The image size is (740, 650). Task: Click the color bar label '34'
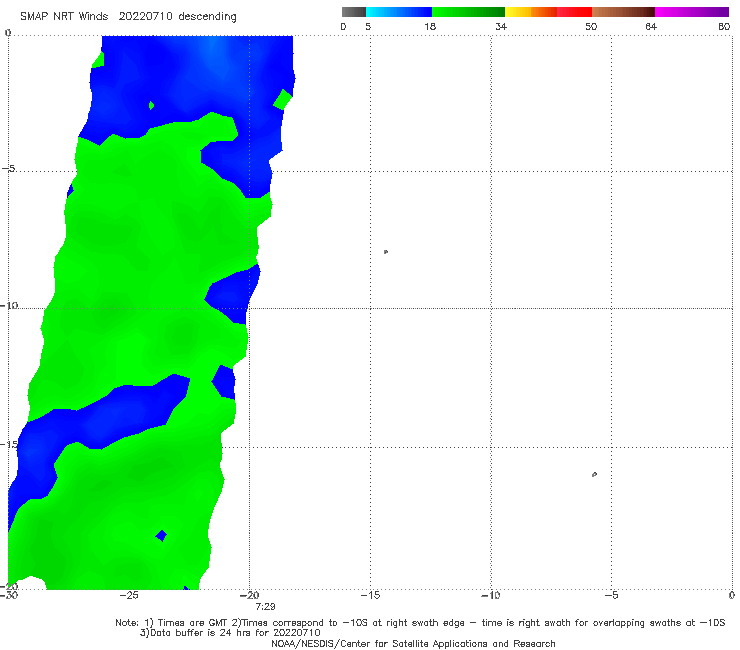coord(501,26)
